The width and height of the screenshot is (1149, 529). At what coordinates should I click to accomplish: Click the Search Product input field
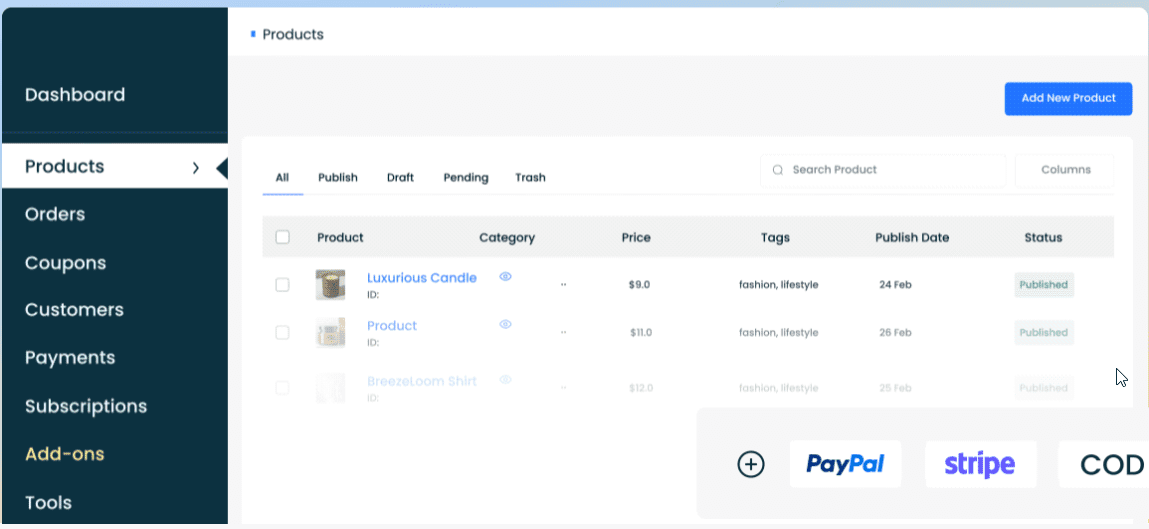point(883,170)
